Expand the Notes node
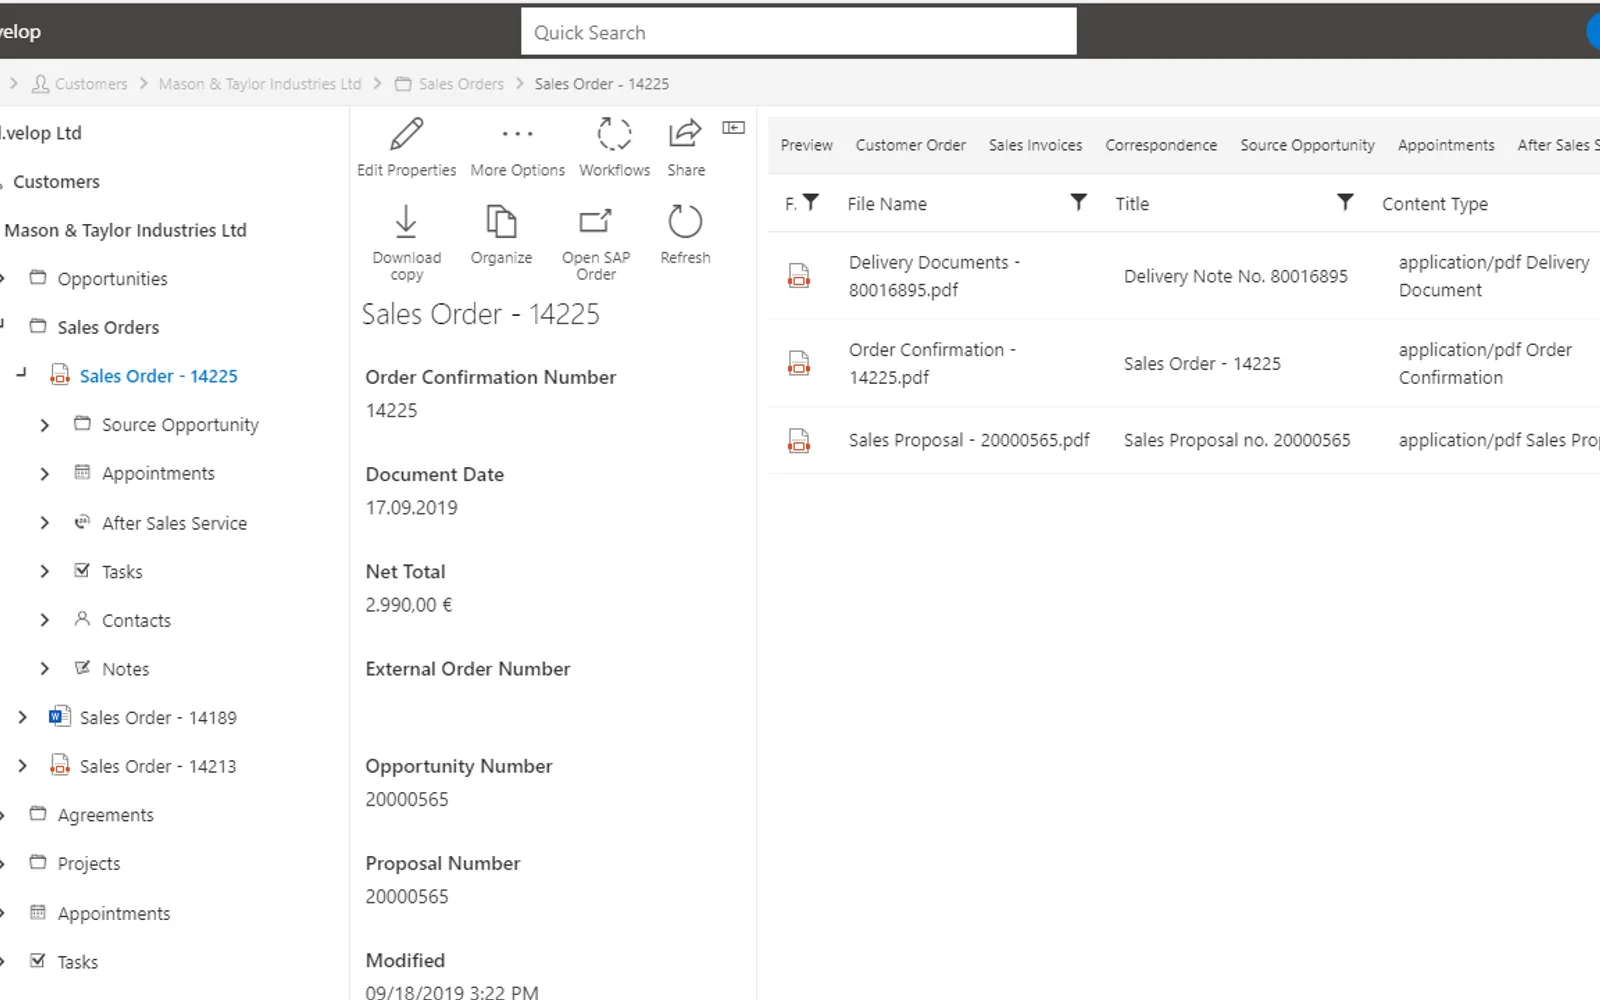This screenshot has height=1000, width=1600. pos(44,669)
